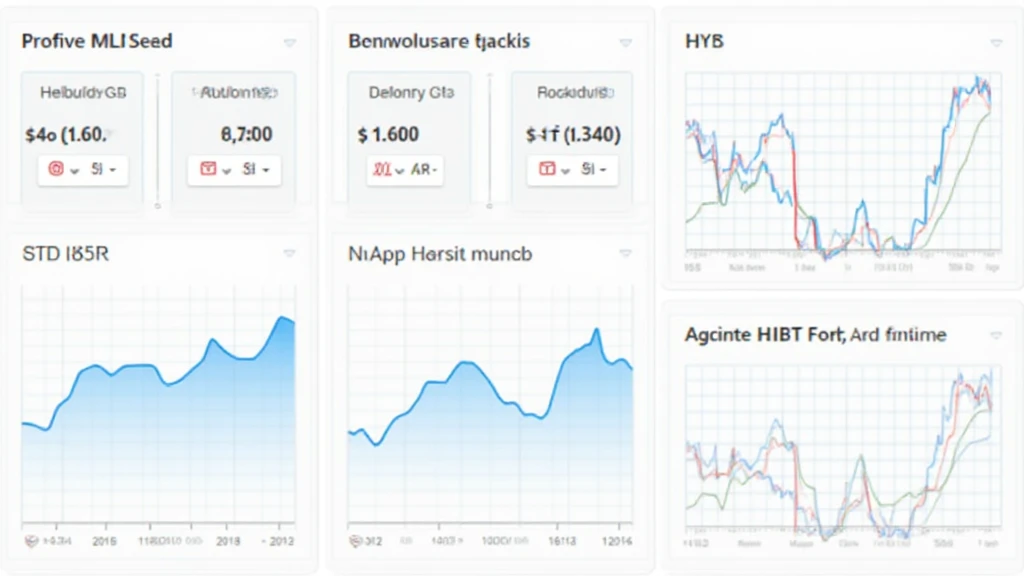Expand the AR dropdown in Delonry Gla card
The image size is (1024, 576).
point(424,170)
